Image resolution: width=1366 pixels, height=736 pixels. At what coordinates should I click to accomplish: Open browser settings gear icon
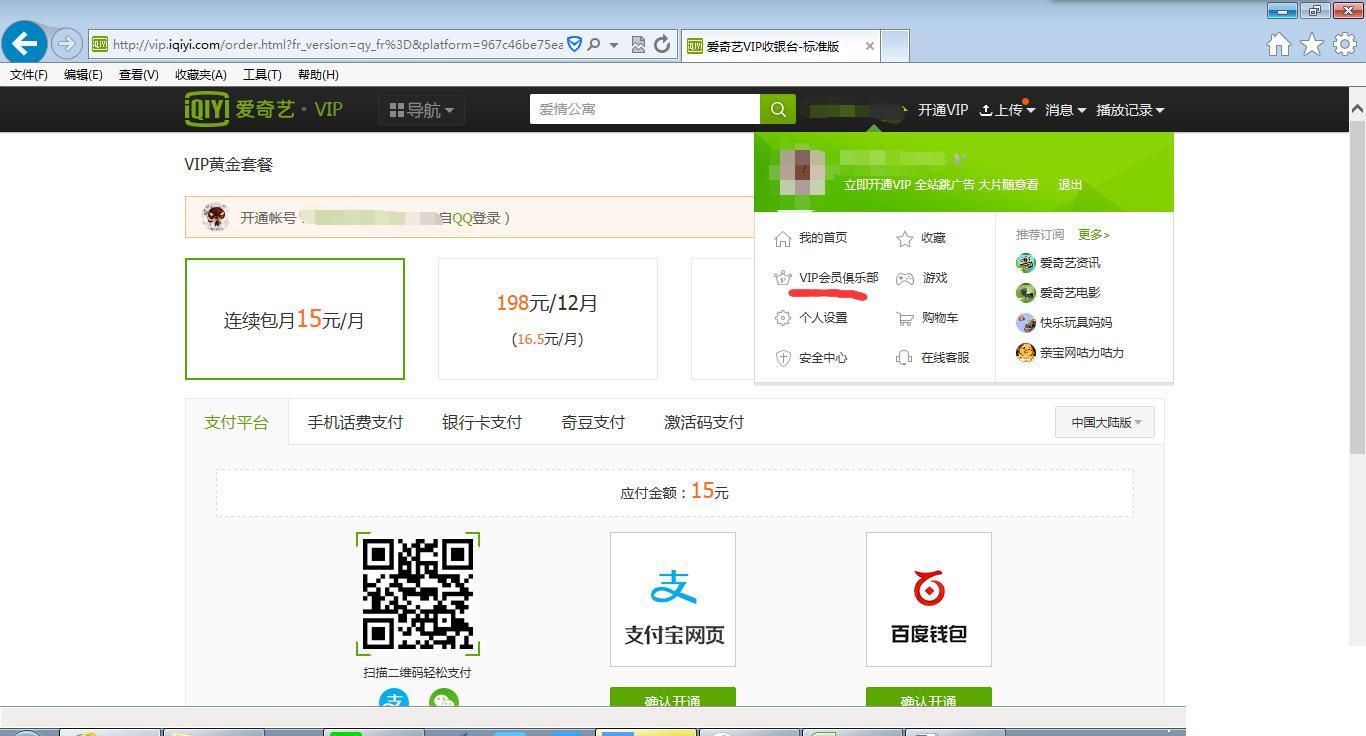click(1345, 45)
